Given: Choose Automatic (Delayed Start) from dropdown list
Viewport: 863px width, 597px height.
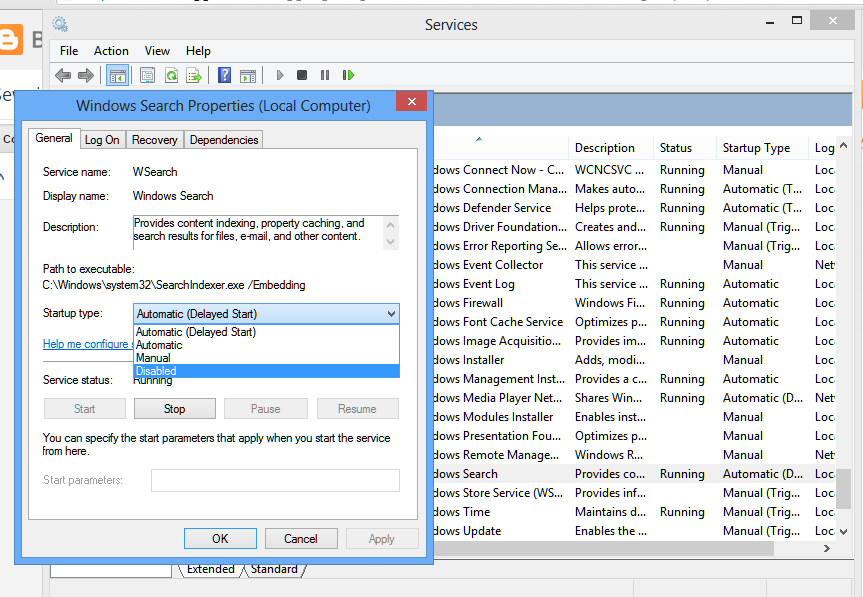Looking at the screenshot, I should (266, 332).
